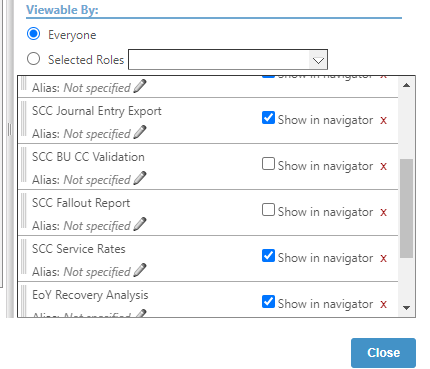Edit alias pencil for SCC BU CC Validation
This screenshot has height=369, width=430.
coord(140,178)
